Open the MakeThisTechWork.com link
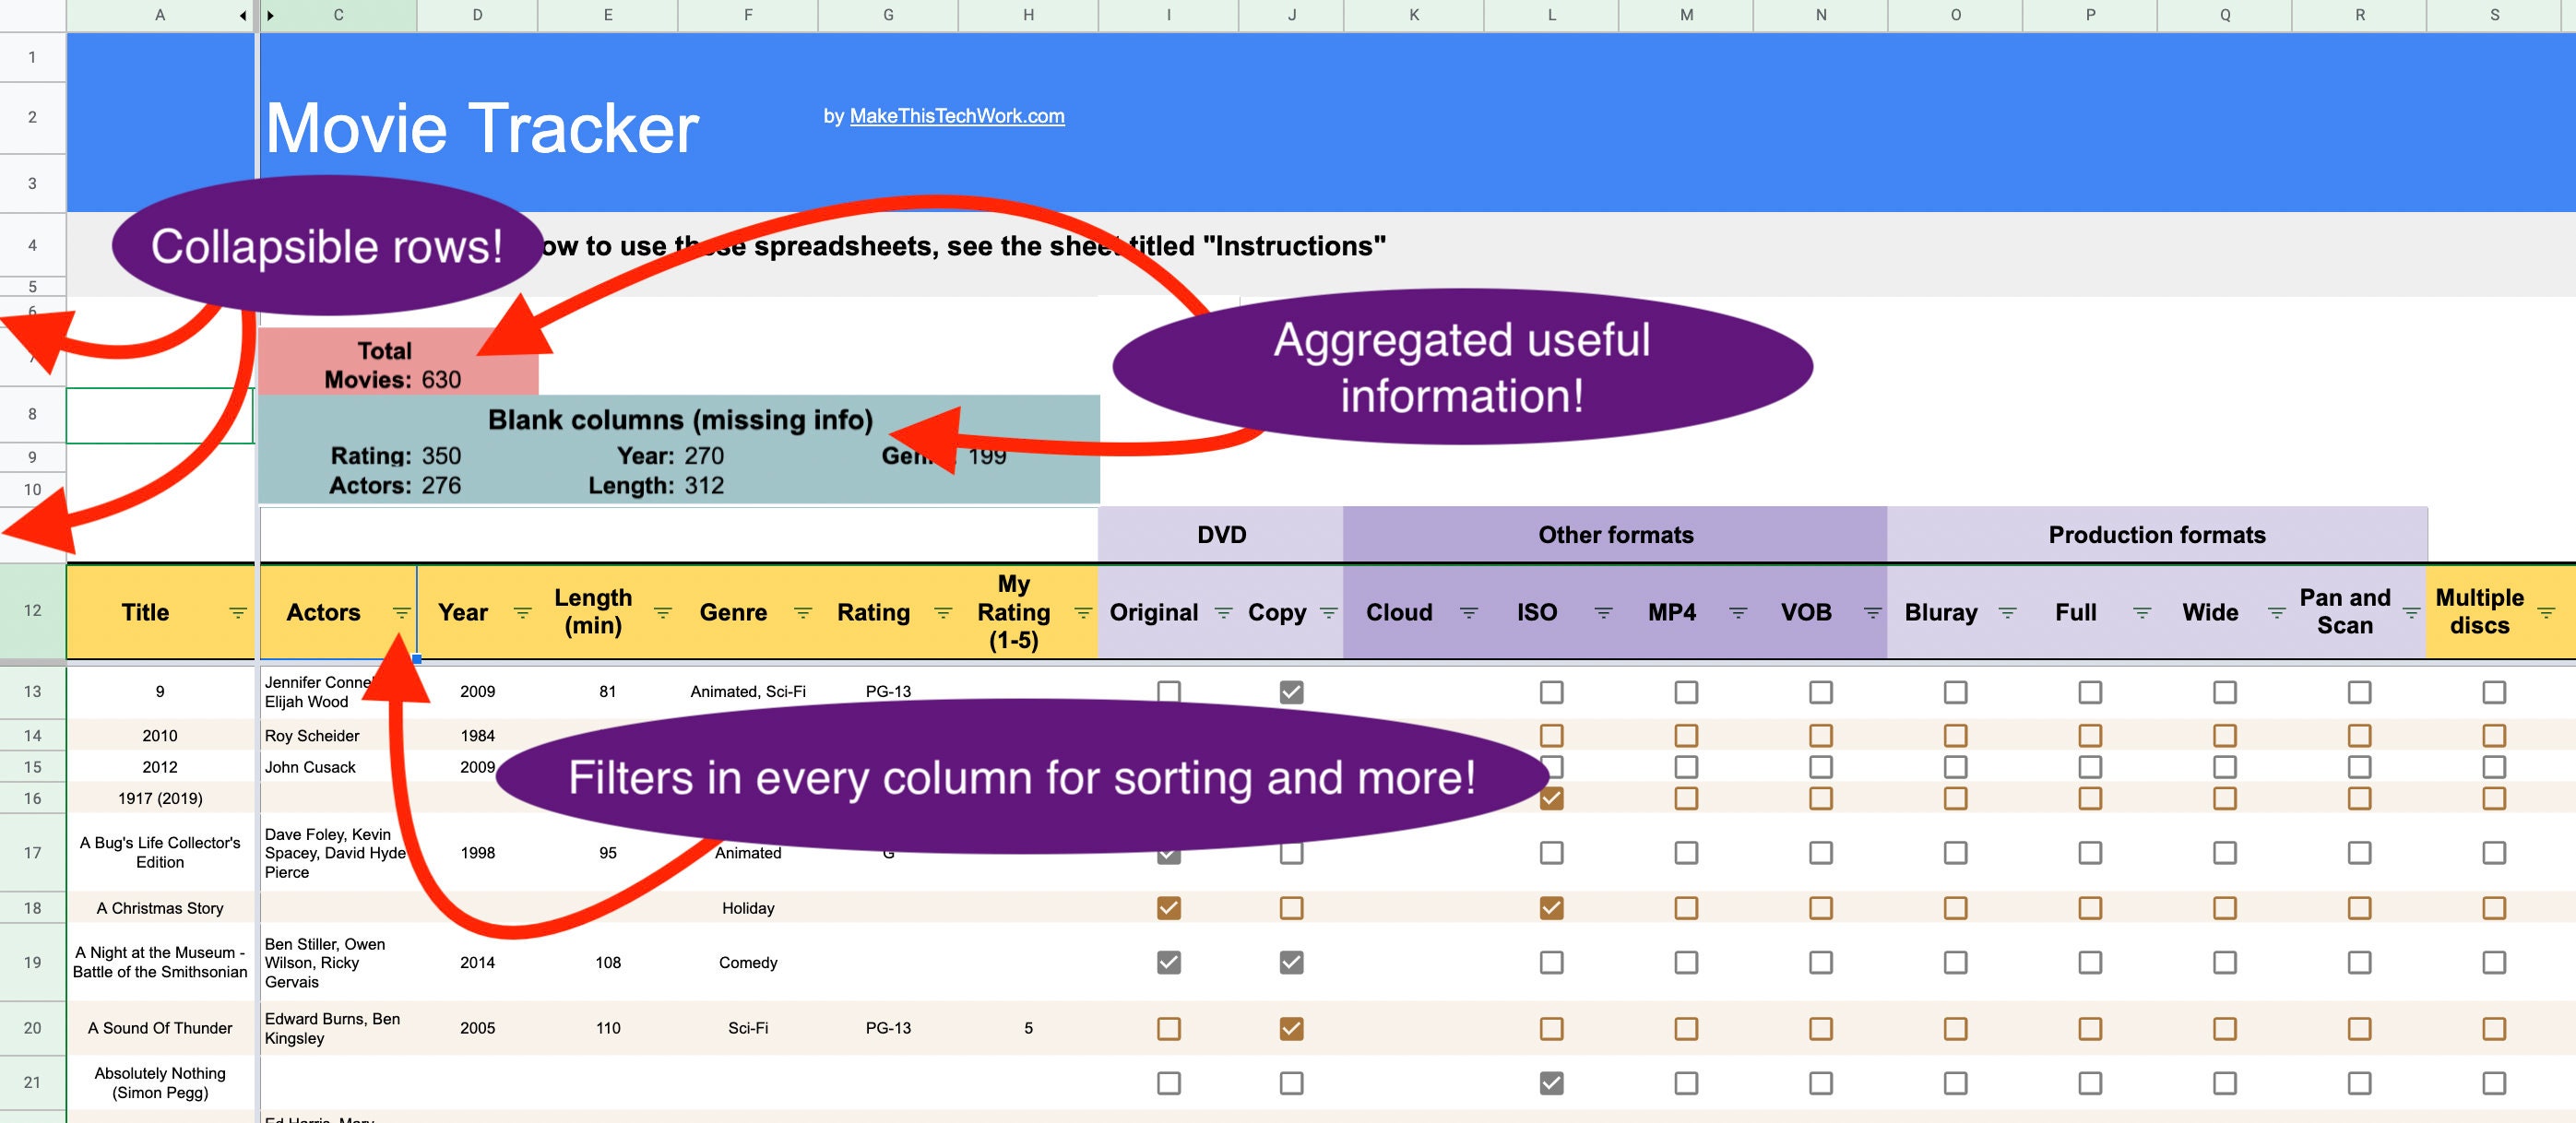The height and width of the screenshot is (1123, 2576). pyautogui.click(x=955, y=116)
